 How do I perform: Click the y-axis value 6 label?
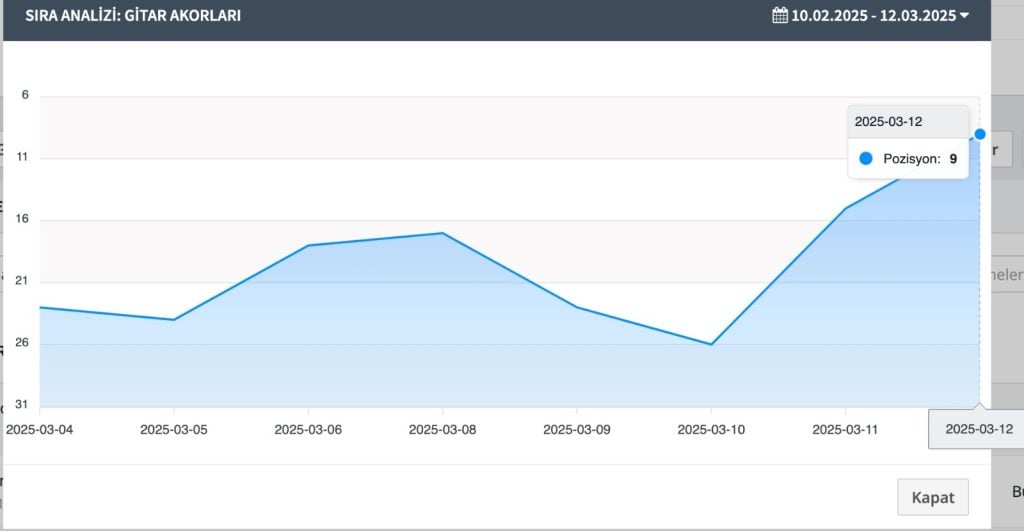(25, 95)
